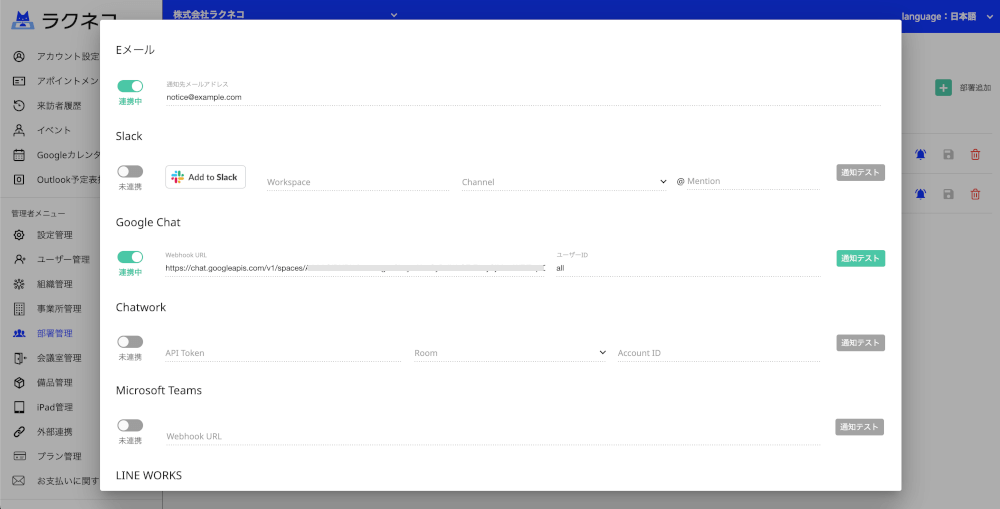Click the second row notification bell icon
Viewport: 1000px width, 509px height.
[x=920, y=194]
